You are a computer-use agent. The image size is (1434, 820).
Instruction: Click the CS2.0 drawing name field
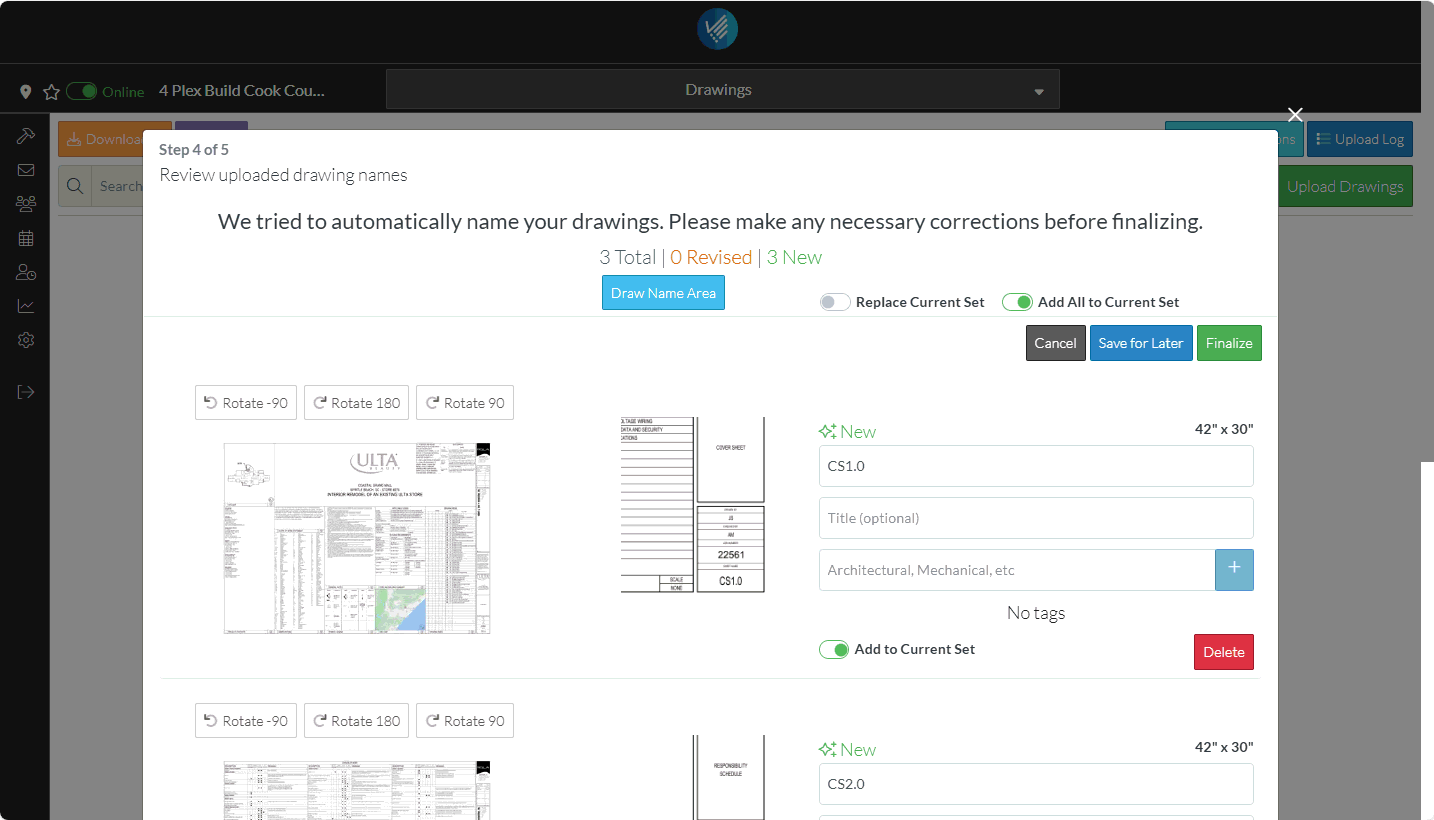[1036, 784]
